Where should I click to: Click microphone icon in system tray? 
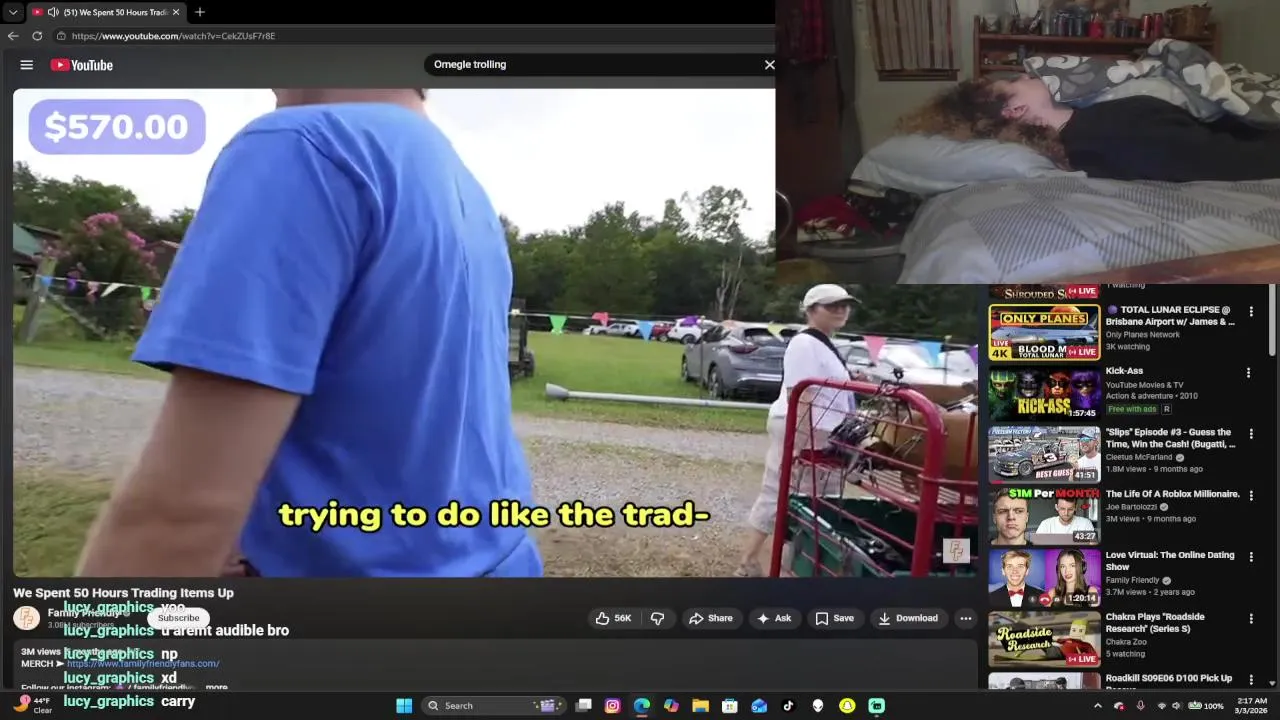[x=1141, y=706]
